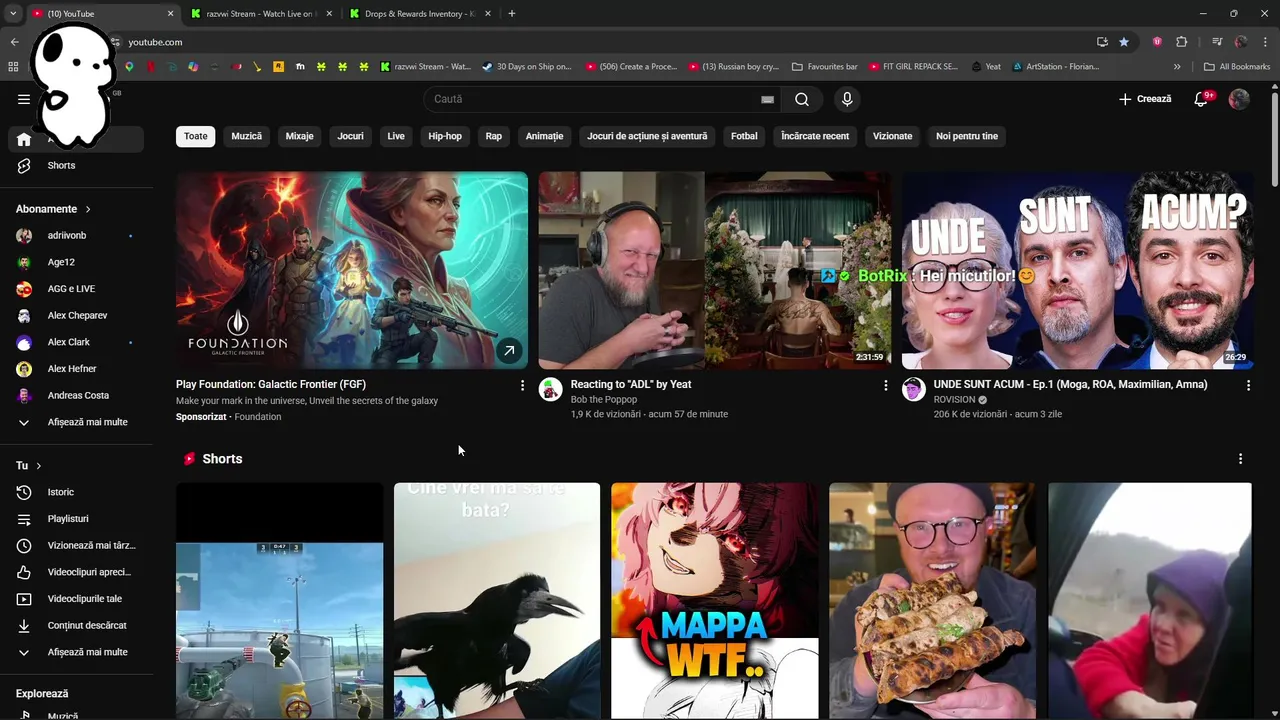Screen dimensions: 1280x720
Task: Open Alex Cheparev subscription channel
Action: point(76,316)
